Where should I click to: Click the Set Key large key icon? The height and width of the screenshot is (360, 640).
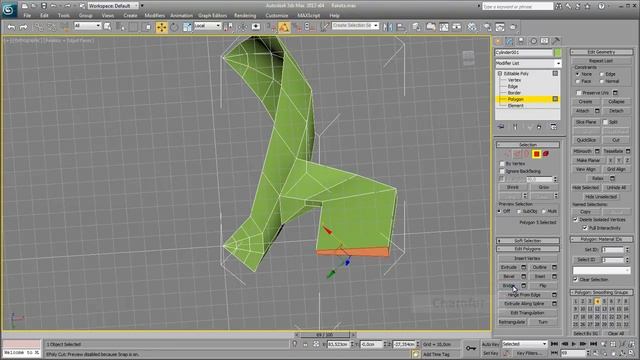(471, 348)
